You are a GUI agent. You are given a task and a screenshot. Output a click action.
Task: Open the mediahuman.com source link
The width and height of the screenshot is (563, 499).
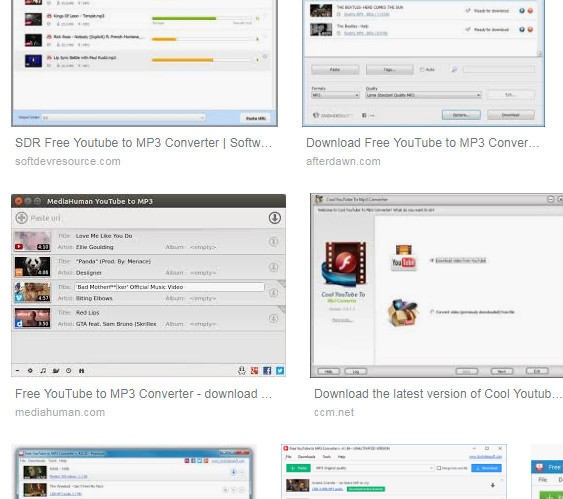60,412
